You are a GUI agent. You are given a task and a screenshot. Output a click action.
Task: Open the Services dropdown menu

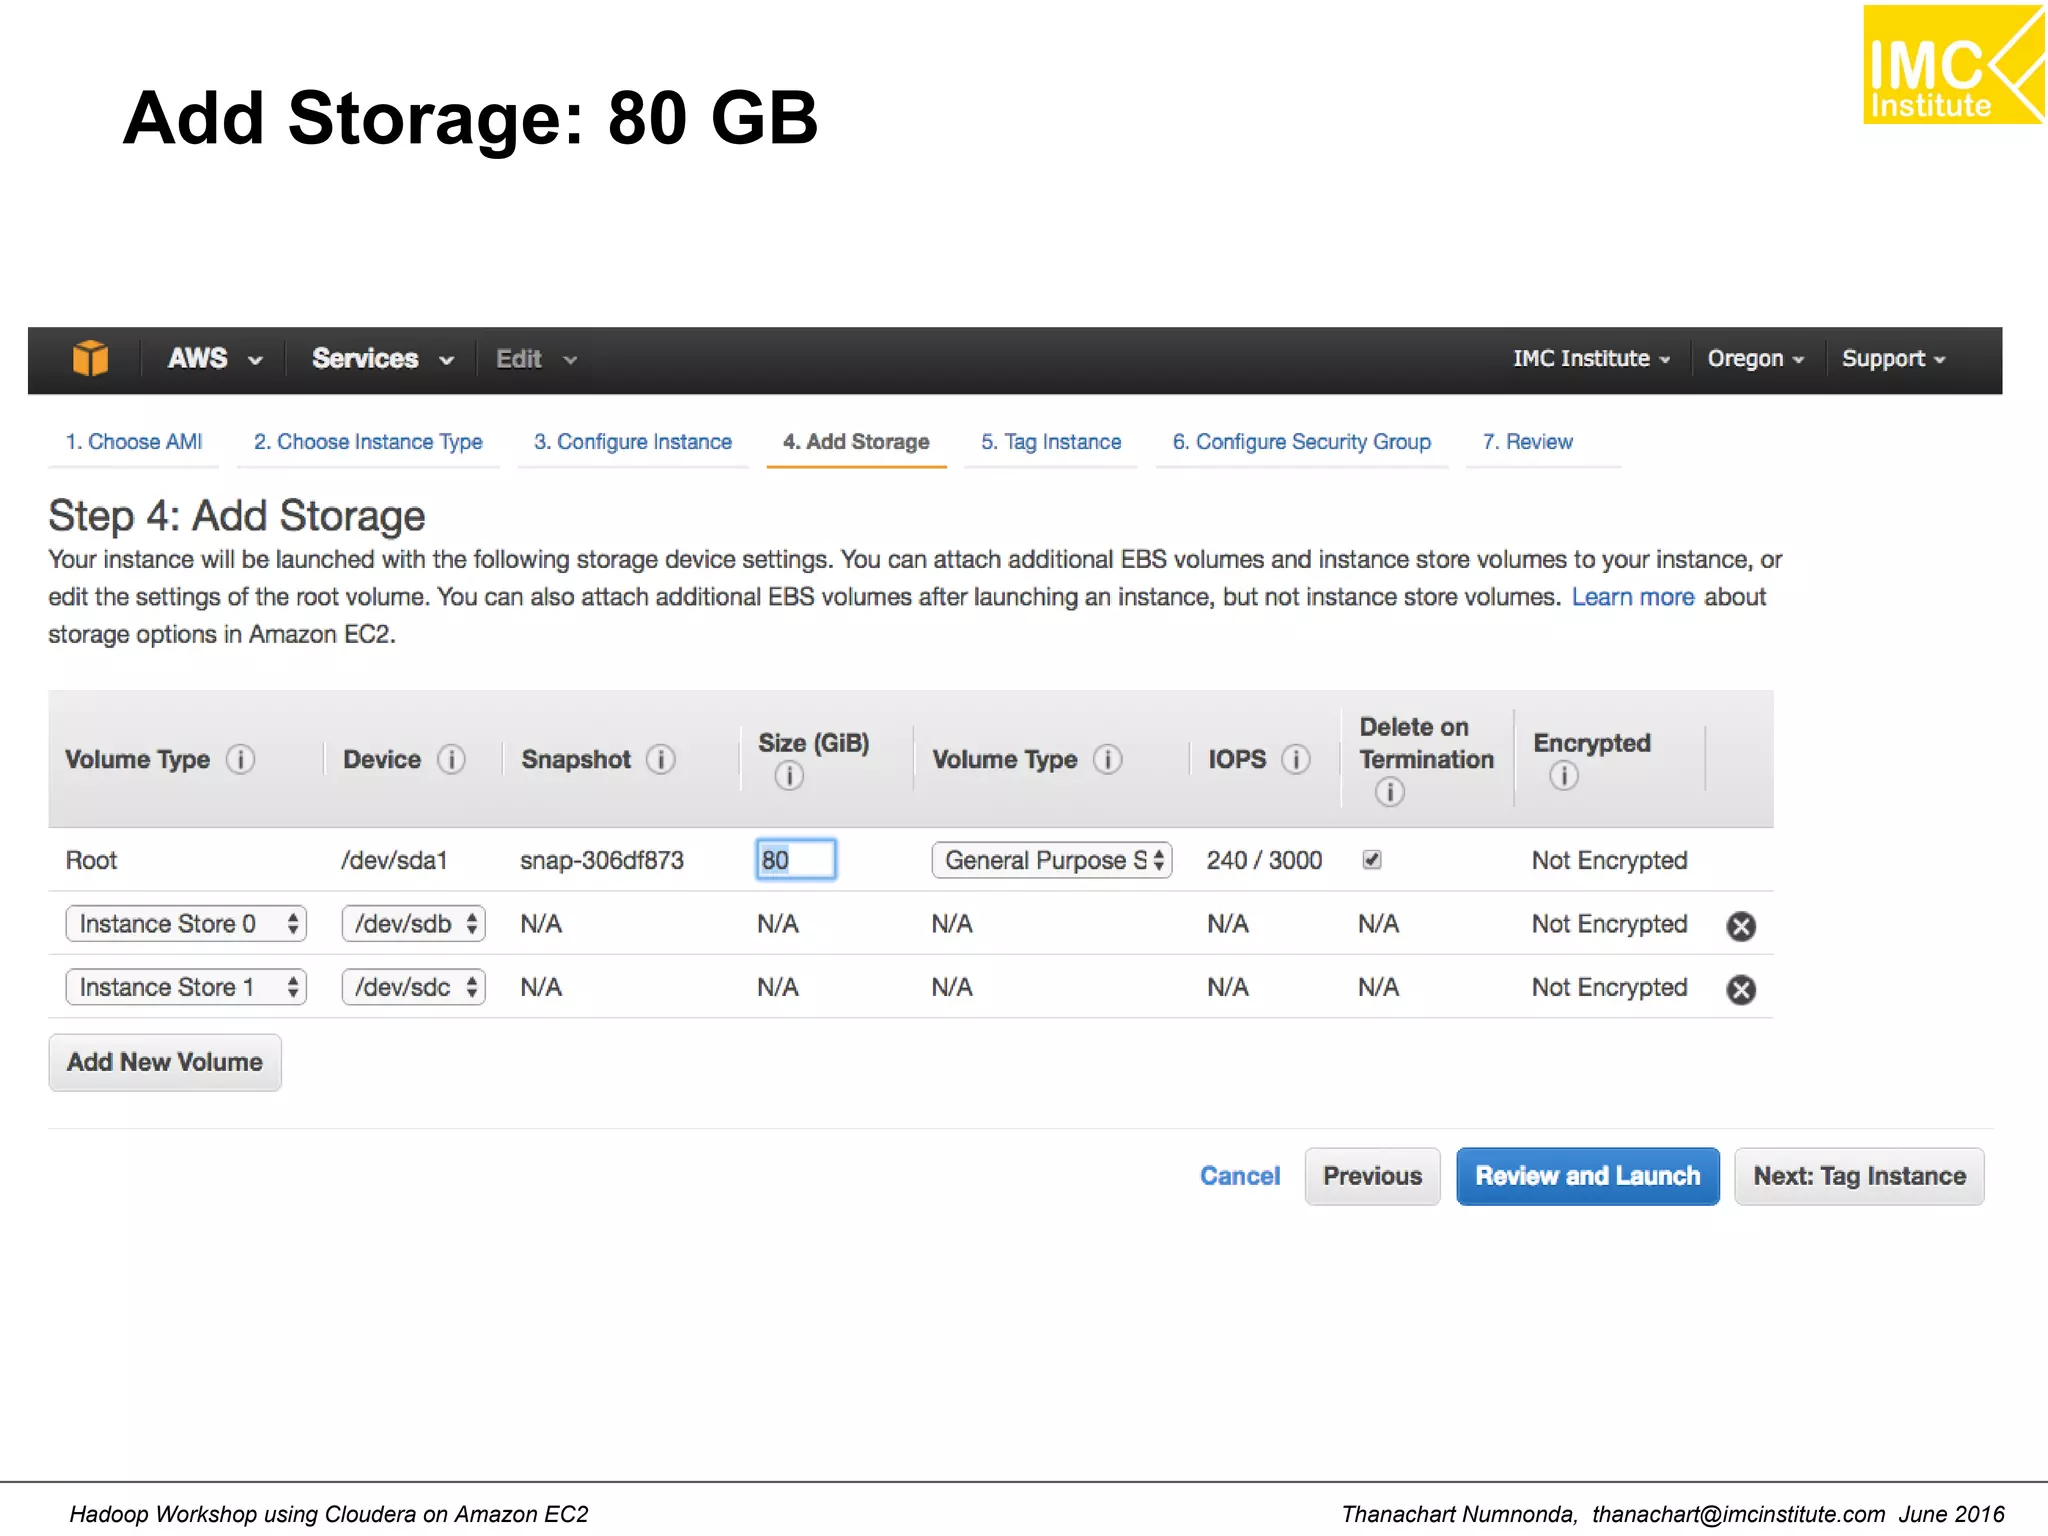[382, 359]
